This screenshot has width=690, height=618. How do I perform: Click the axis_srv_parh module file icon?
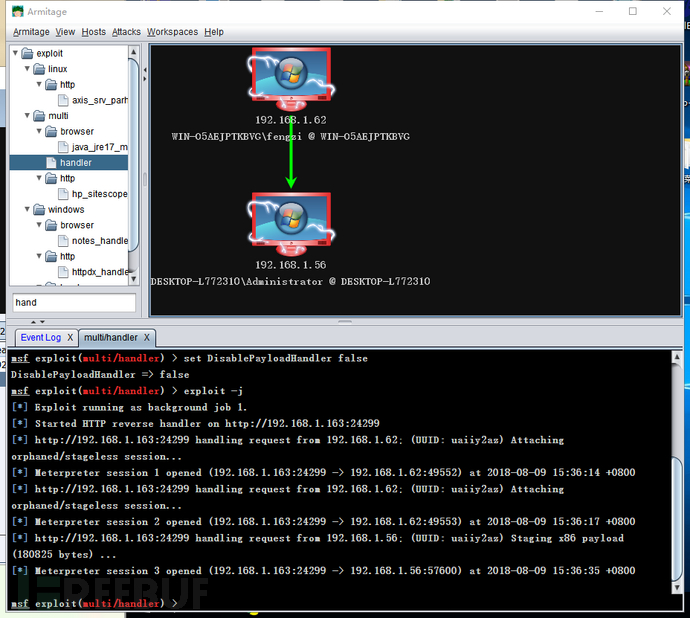[x=63, y=100]
